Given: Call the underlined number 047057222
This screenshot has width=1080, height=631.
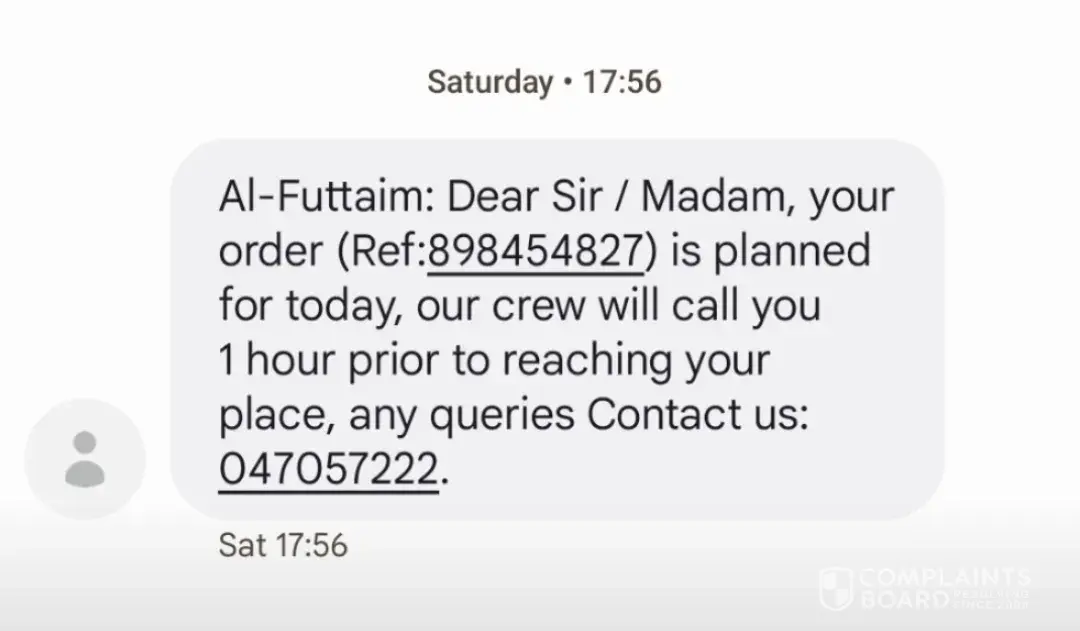Looking at the screenshot, I should (328, 468).
